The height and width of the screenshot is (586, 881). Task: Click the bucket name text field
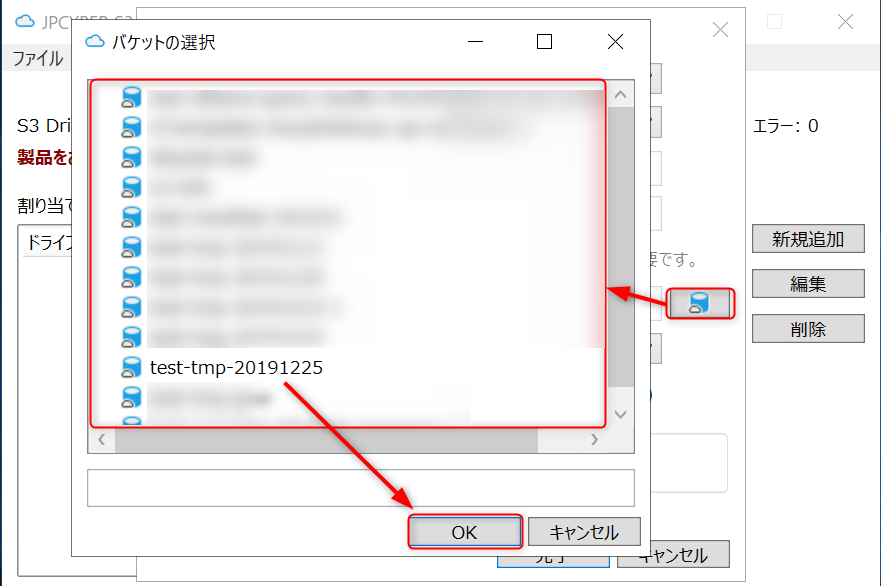click(361, 488)
